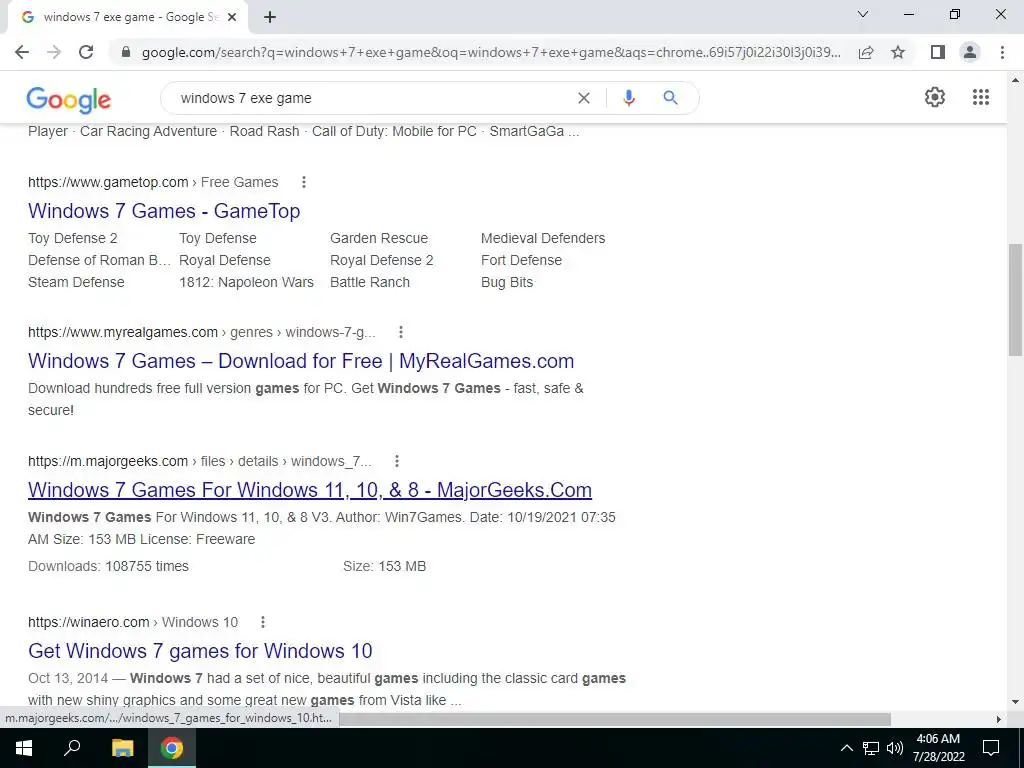Open the Chrome side panel
Viewport: 1024px width, 768px height.
pos(938,52)
